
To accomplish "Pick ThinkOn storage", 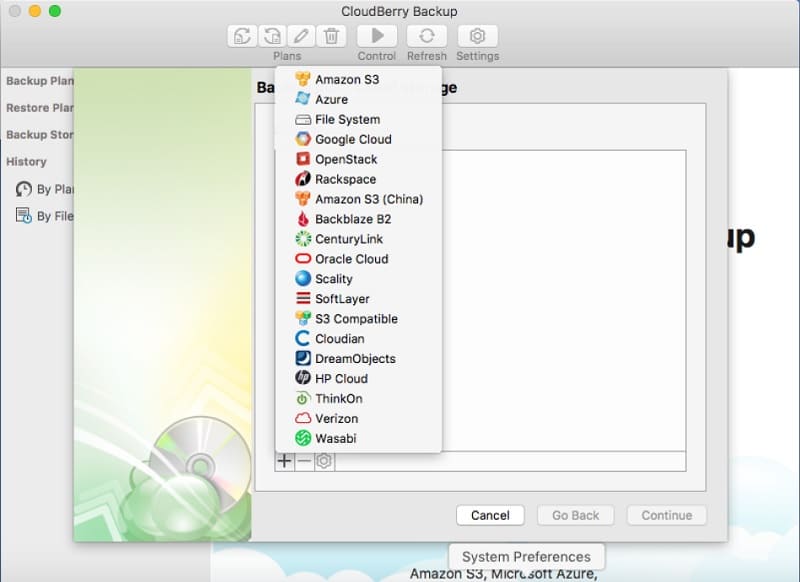I will tap(358, 398).
